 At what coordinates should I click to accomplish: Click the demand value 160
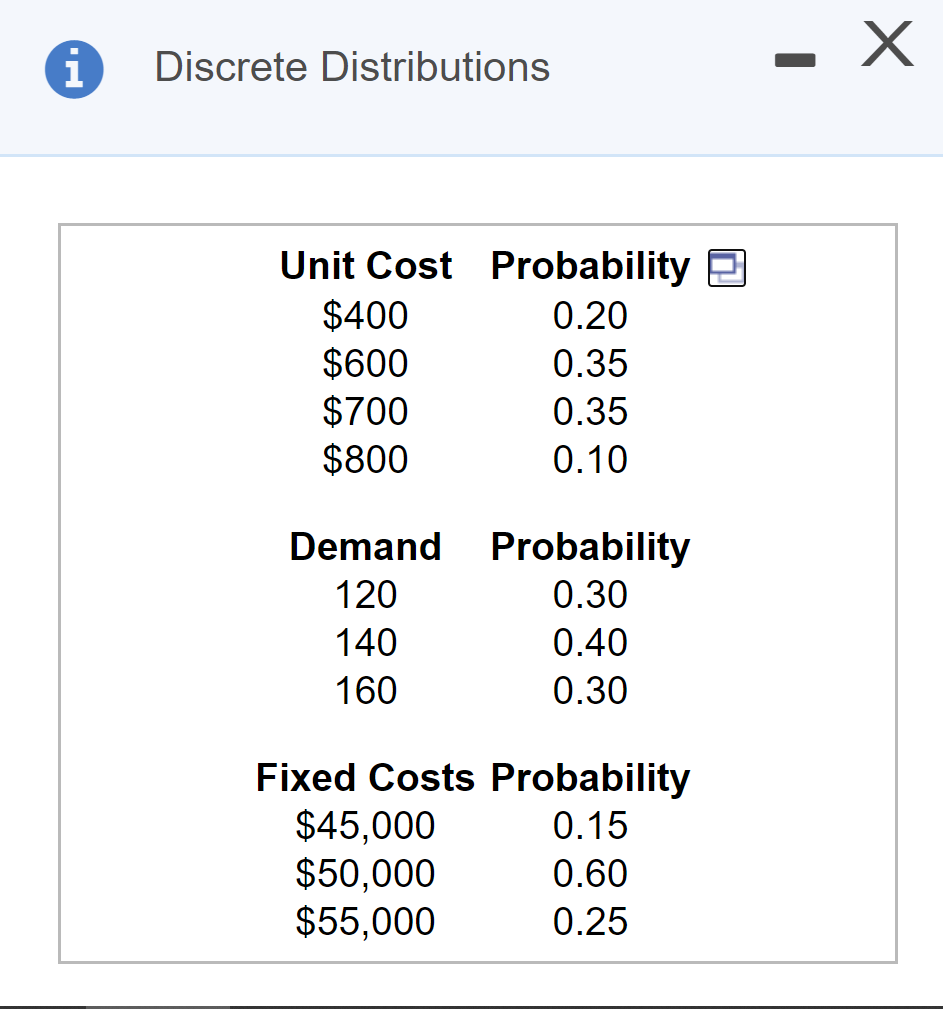pyautogui.click(x=366, y=690)
